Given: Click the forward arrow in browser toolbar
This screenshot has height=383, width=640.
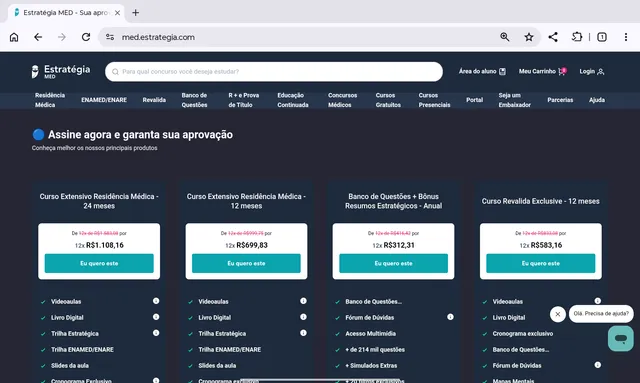Looking at the screenshot, I should pyautogui.click(x=62, y=37).
